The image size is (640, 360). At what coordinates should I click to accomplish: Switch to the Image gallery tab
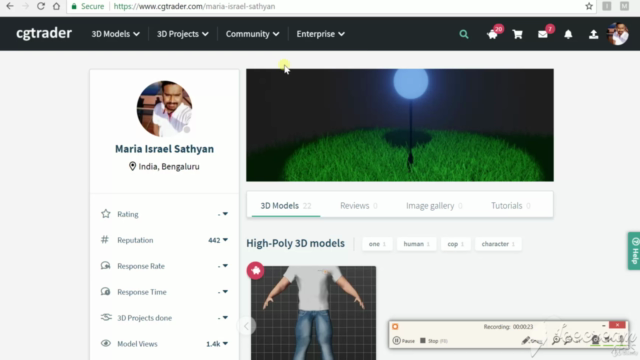(434, 206)
